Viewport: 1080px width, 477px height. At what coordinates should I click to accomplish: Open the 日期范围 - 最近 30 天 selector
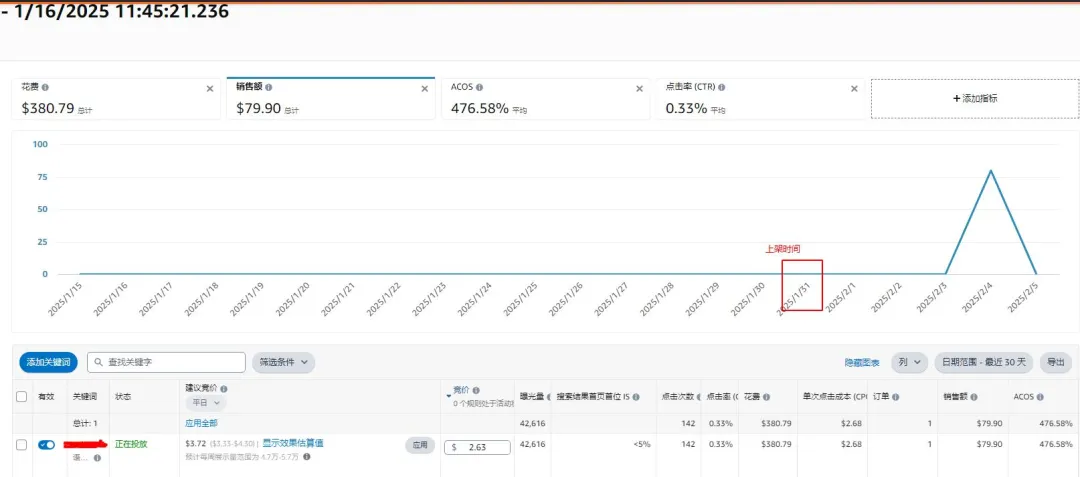click(x=984, y=362)
